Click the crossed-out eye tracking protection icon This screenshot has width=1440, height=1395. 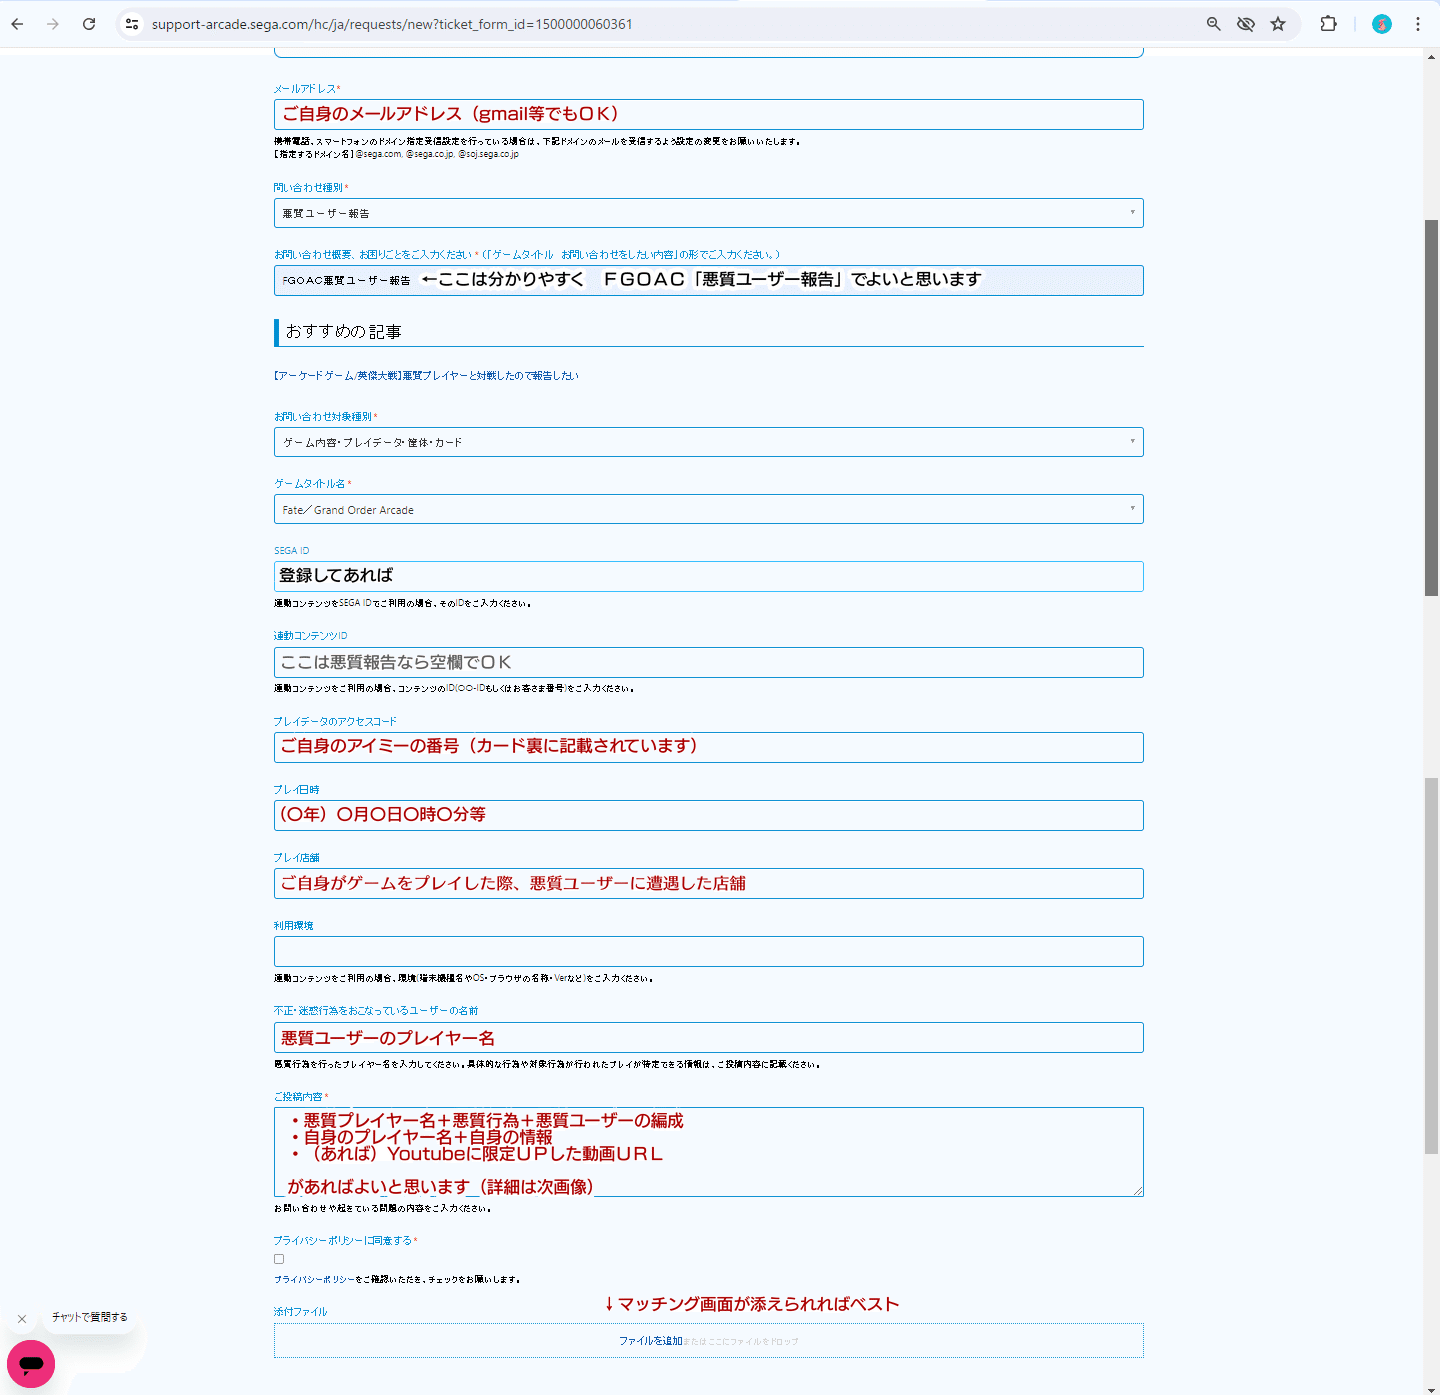[1245, 24]
